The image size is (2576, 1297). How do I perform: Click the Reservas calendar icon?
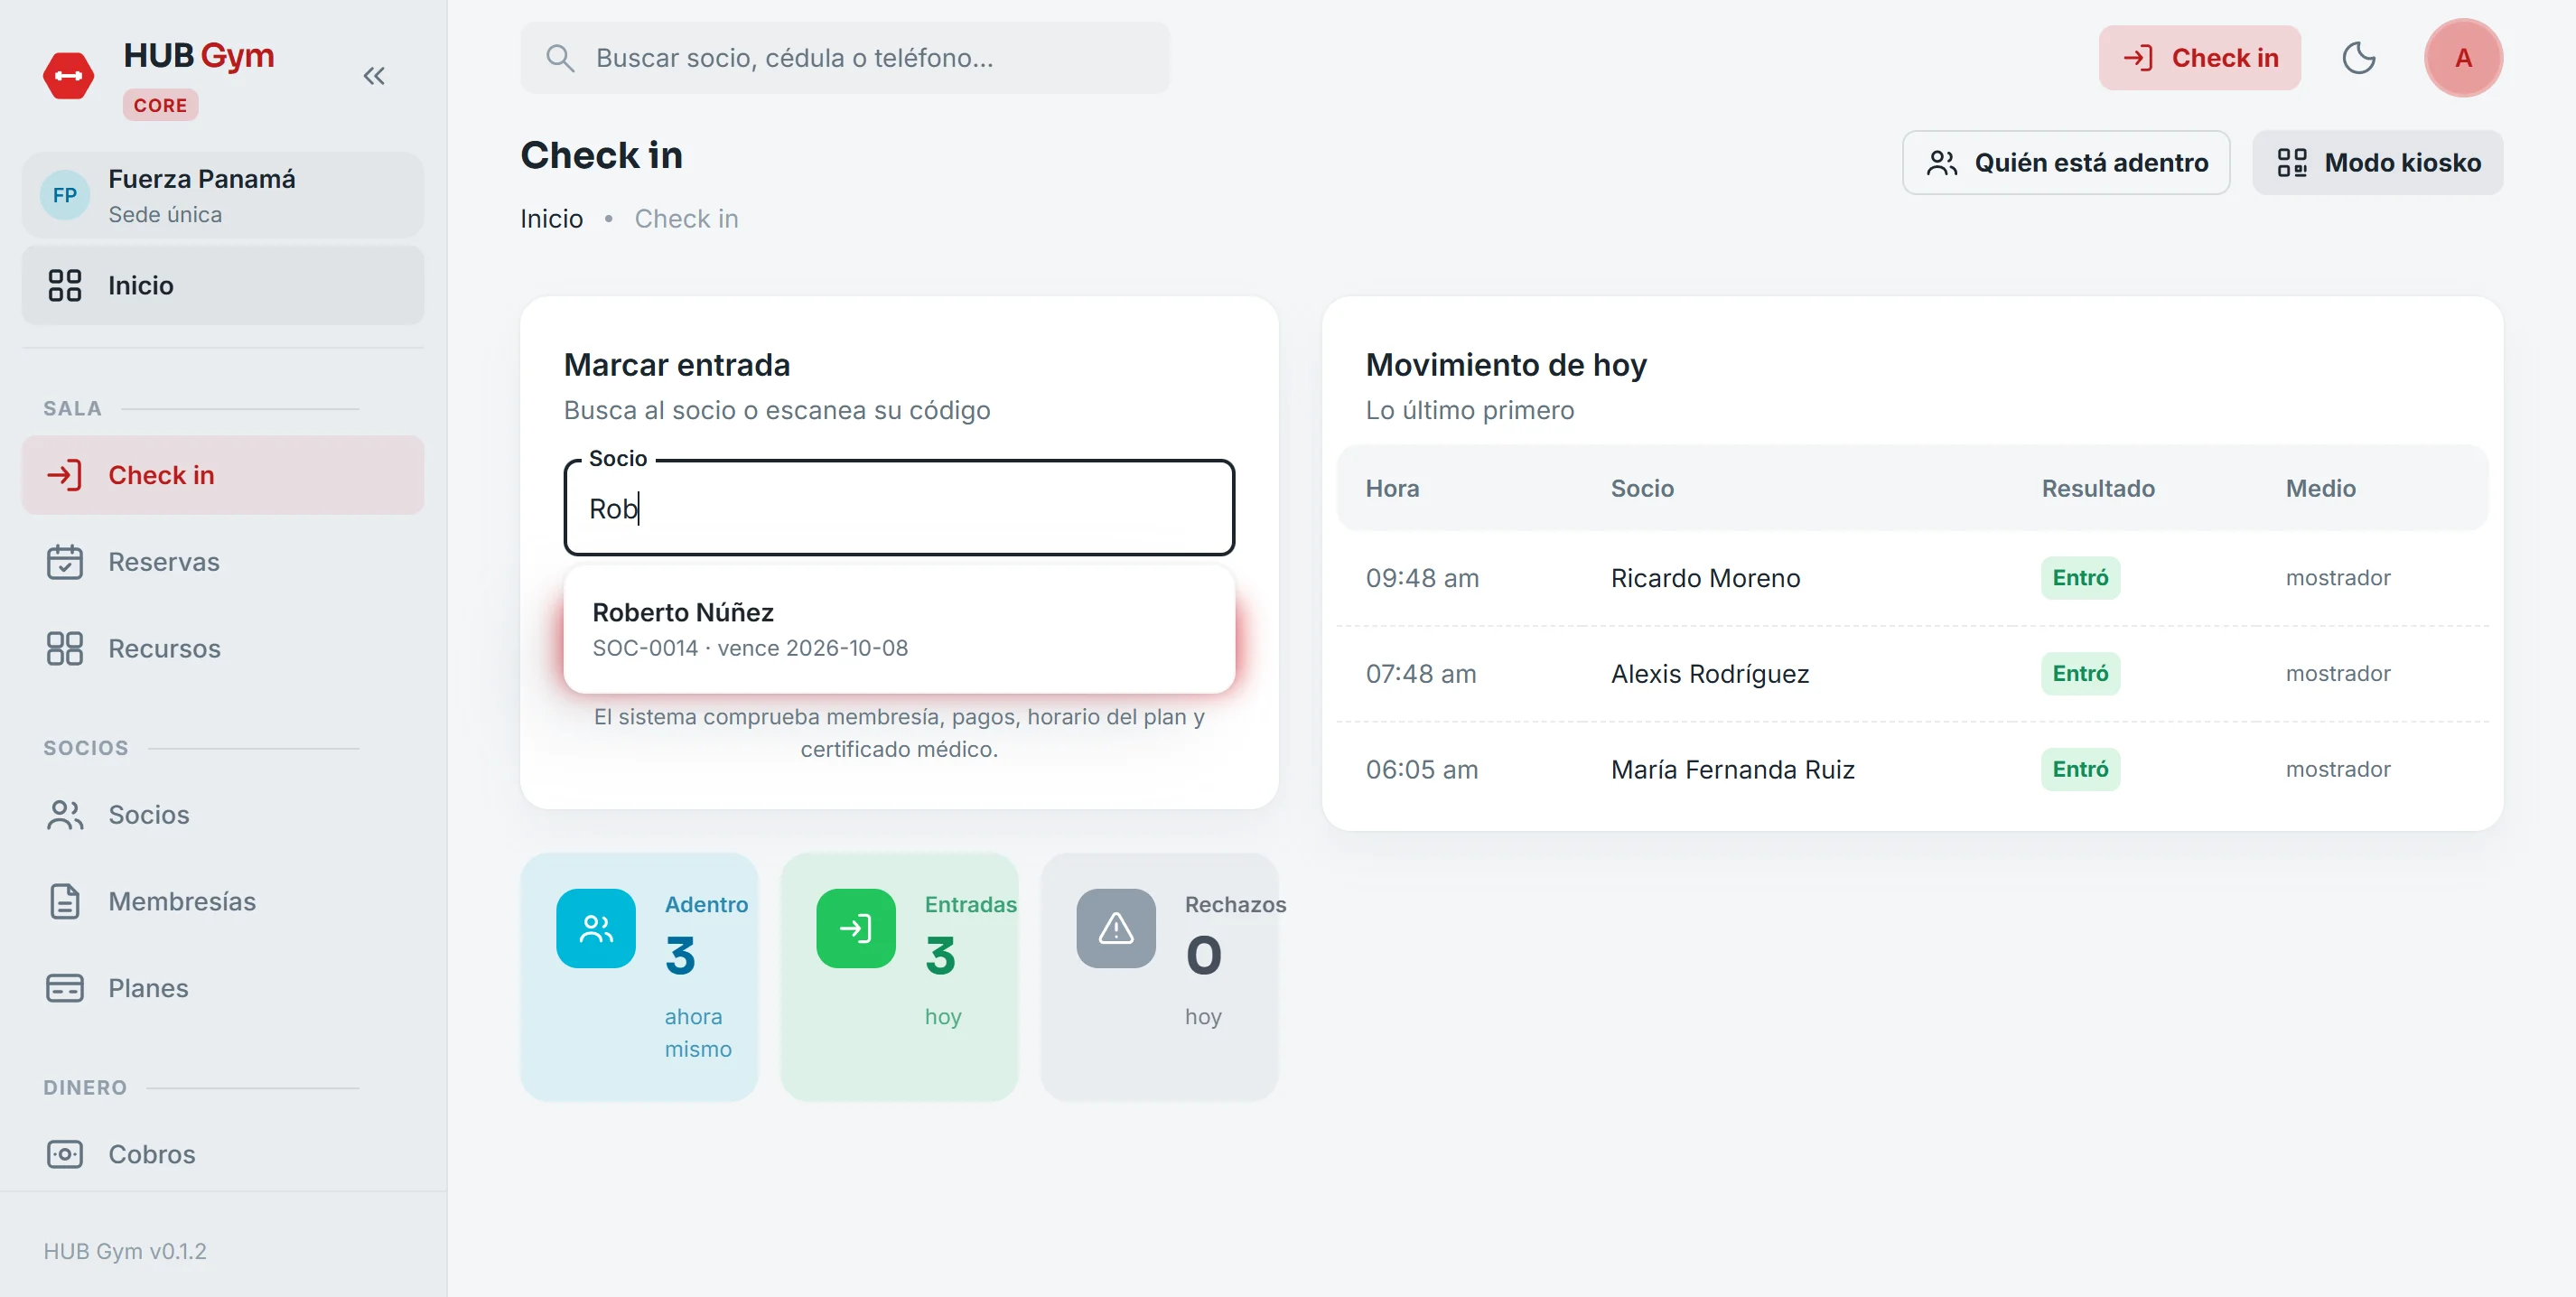coord(65,562)
